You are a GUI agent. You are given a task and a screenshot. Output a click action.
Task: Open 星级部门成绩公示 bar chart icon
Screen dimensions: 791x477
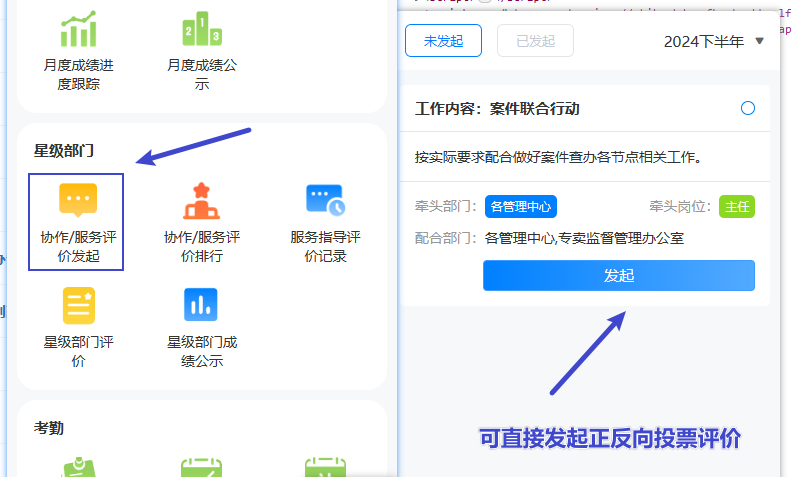[x=201, y=305]
